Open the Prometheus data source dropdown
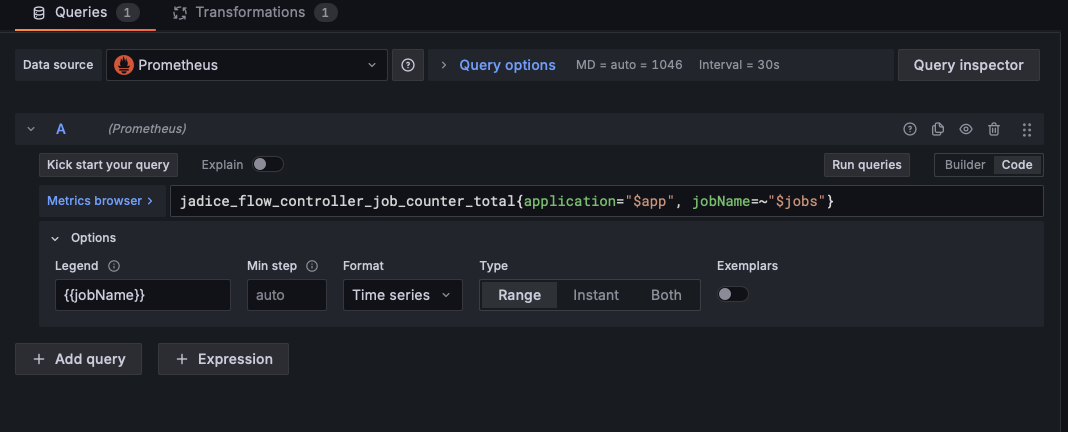1068x432 pixels. click(246, 65)
